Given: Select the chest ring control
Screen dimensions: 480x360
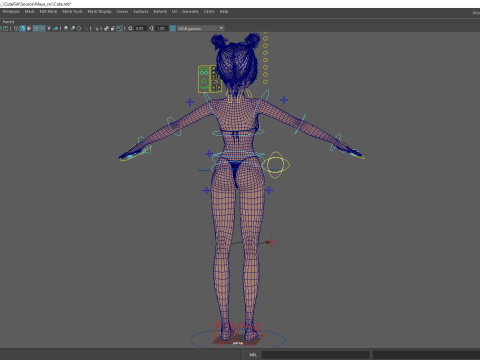Looking at the screenshot, I should tap(238, 133).
